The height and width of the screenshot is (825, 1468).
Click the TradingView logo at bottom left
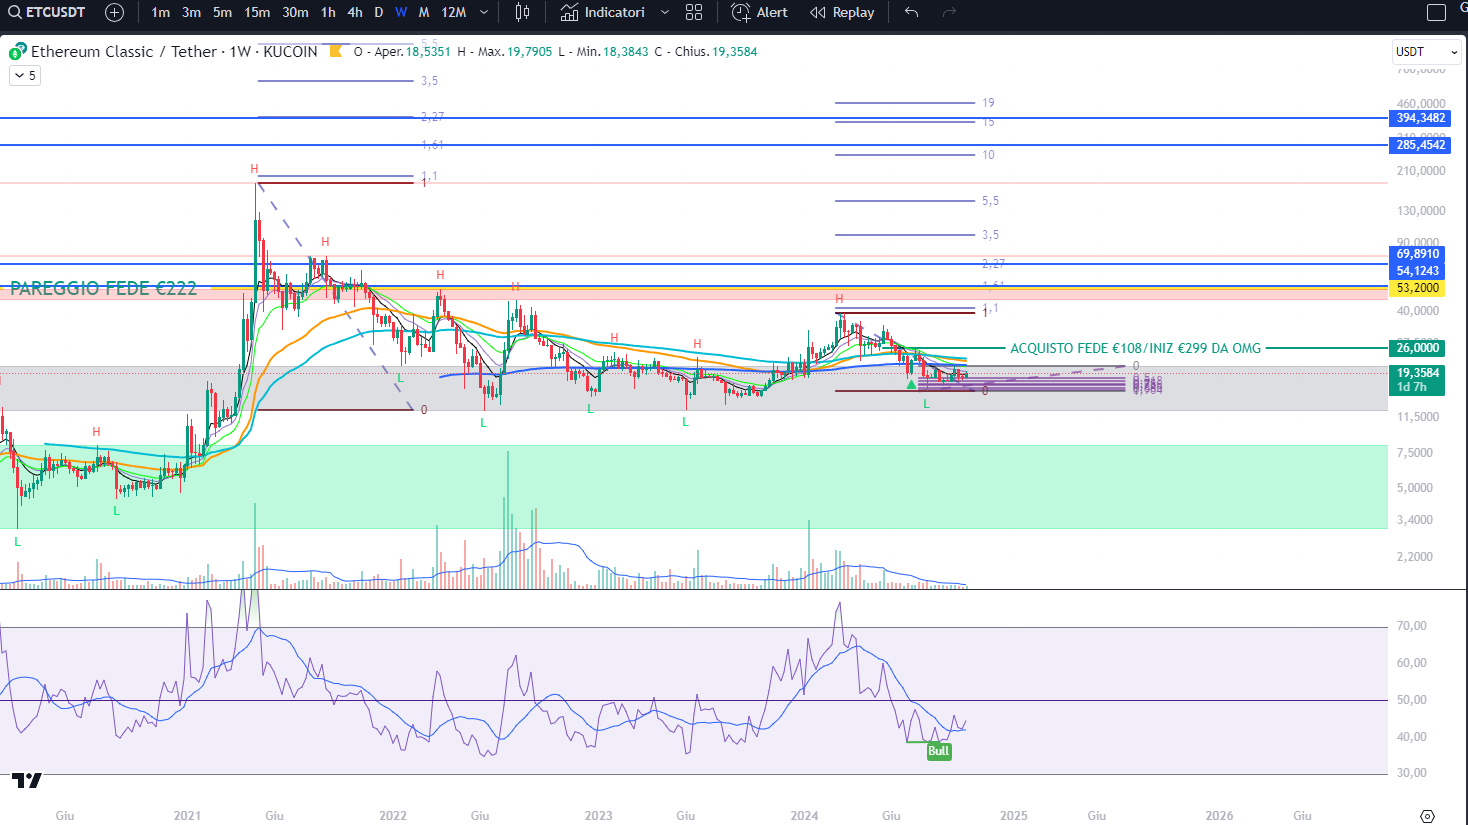(x=27, y=781)
